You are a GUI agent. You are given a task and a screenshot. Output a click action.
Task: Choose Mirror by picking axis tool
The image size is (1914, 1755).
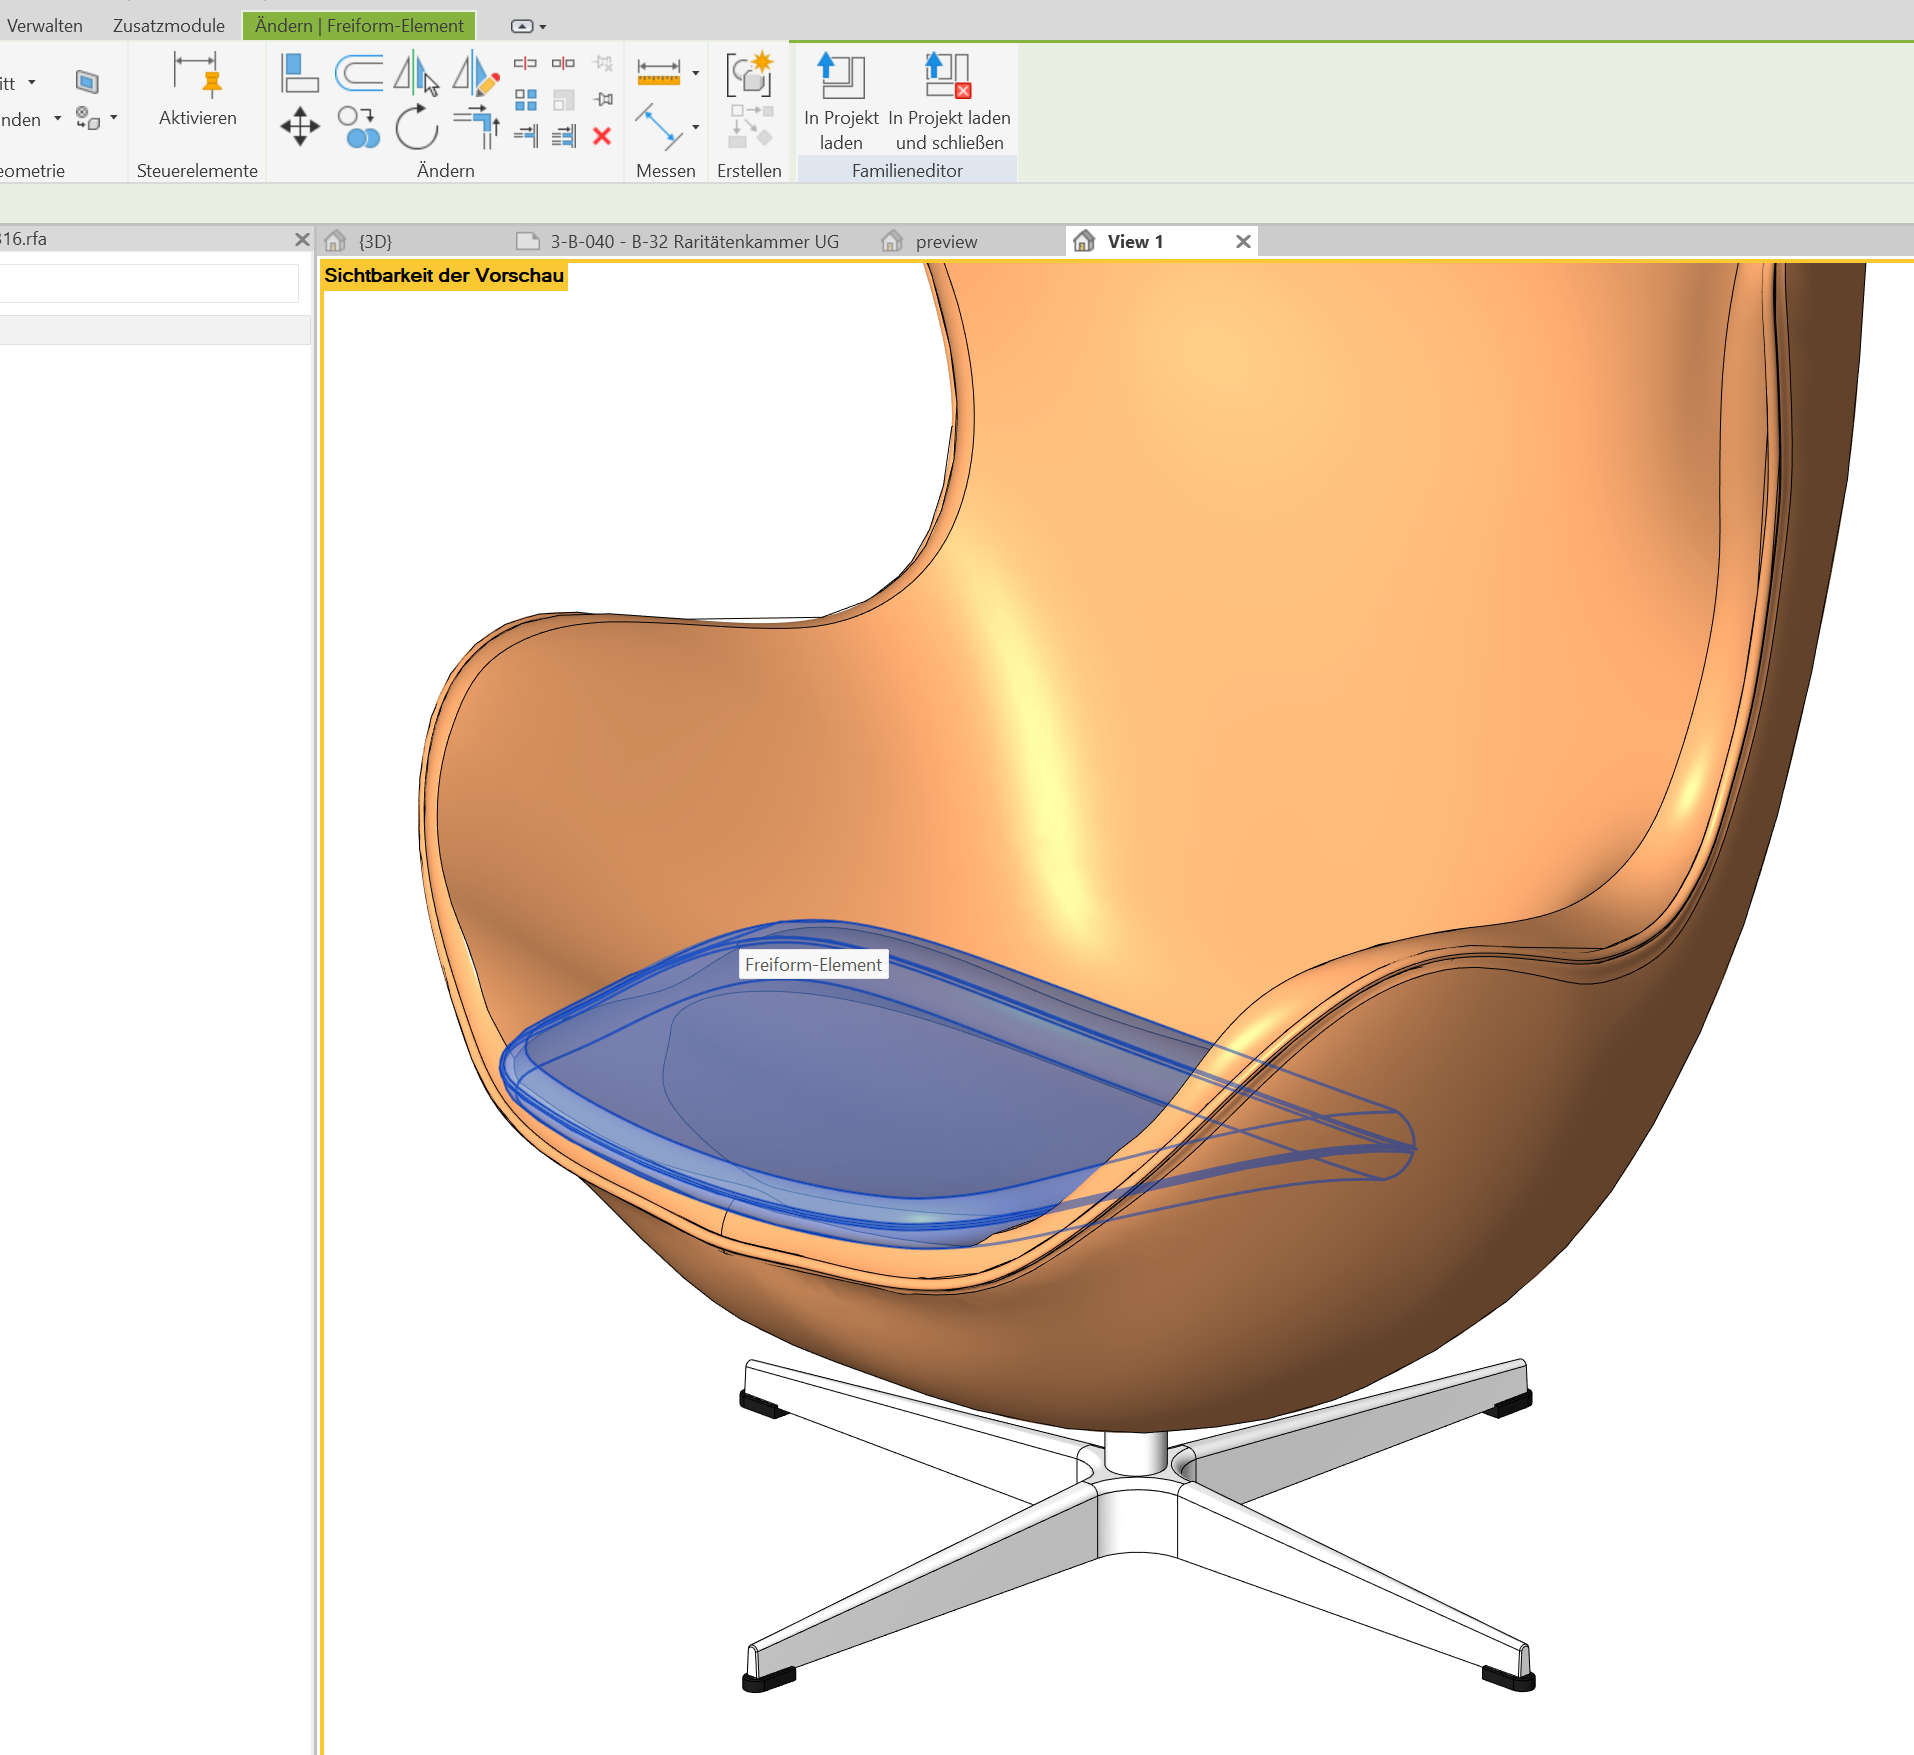(x=416, y=74)
